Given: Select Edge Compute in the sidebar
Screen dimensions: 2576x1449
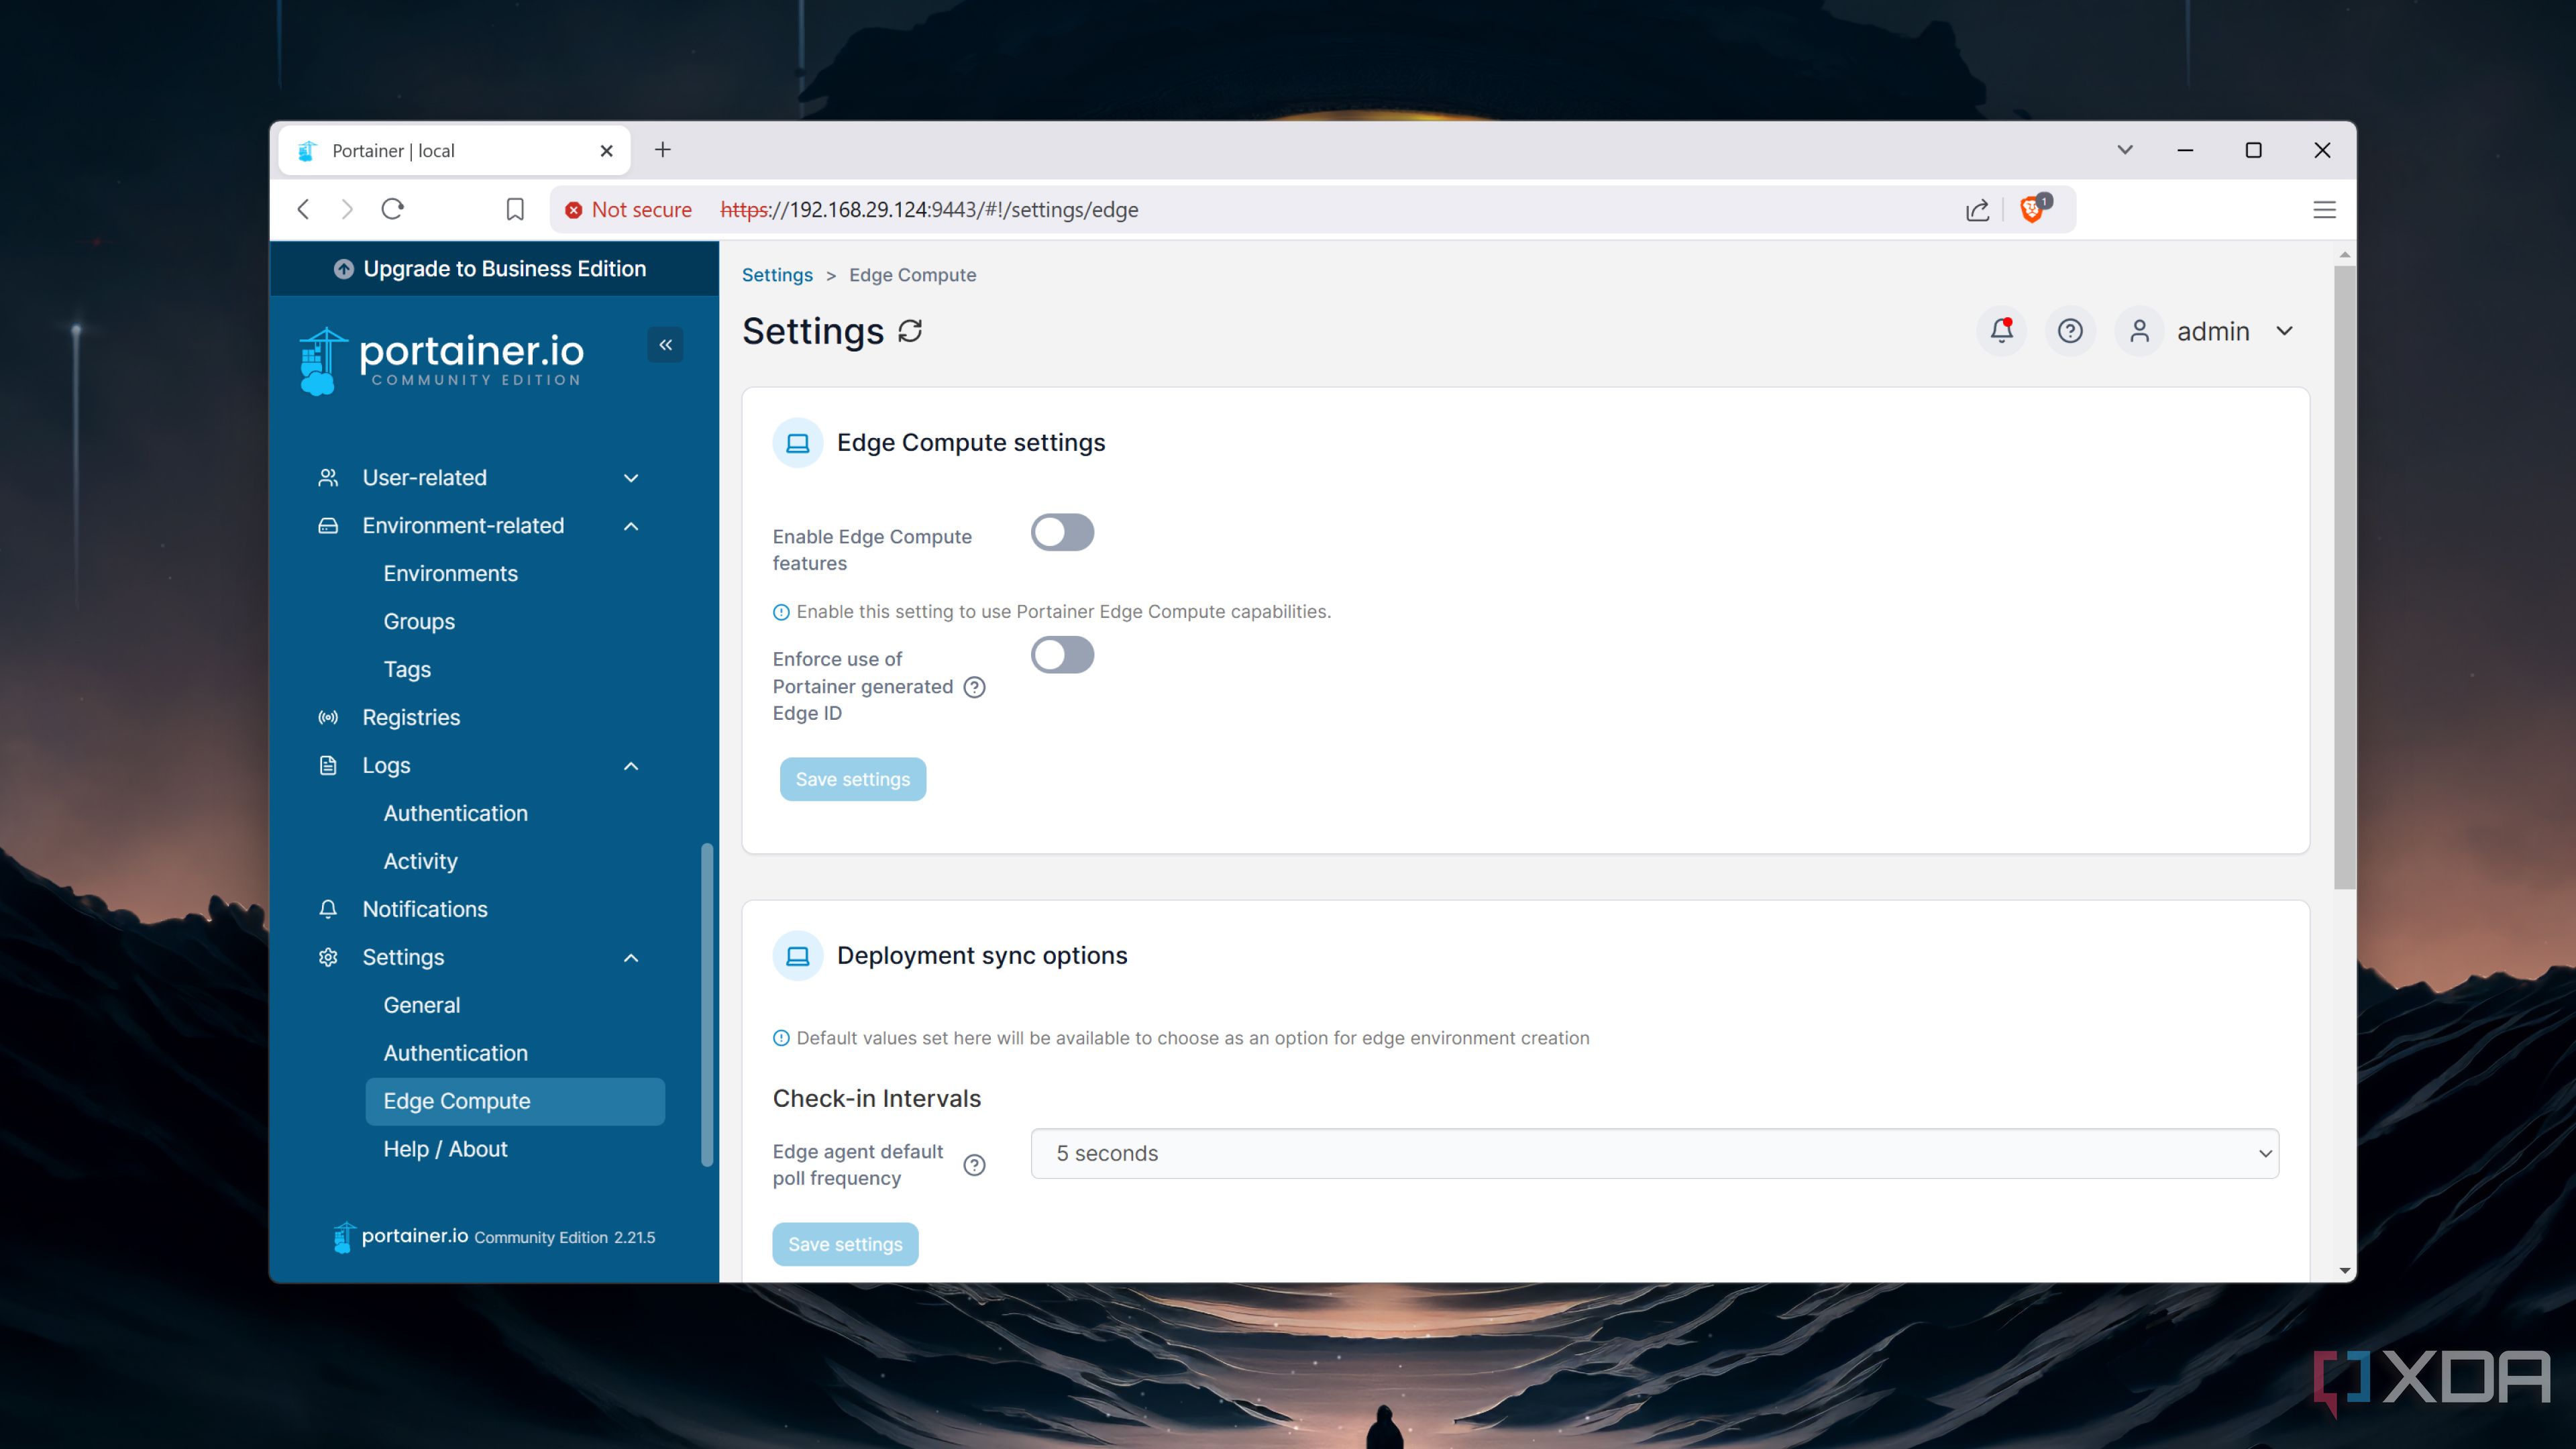Looking at the screenshot, I should 515,1101.
